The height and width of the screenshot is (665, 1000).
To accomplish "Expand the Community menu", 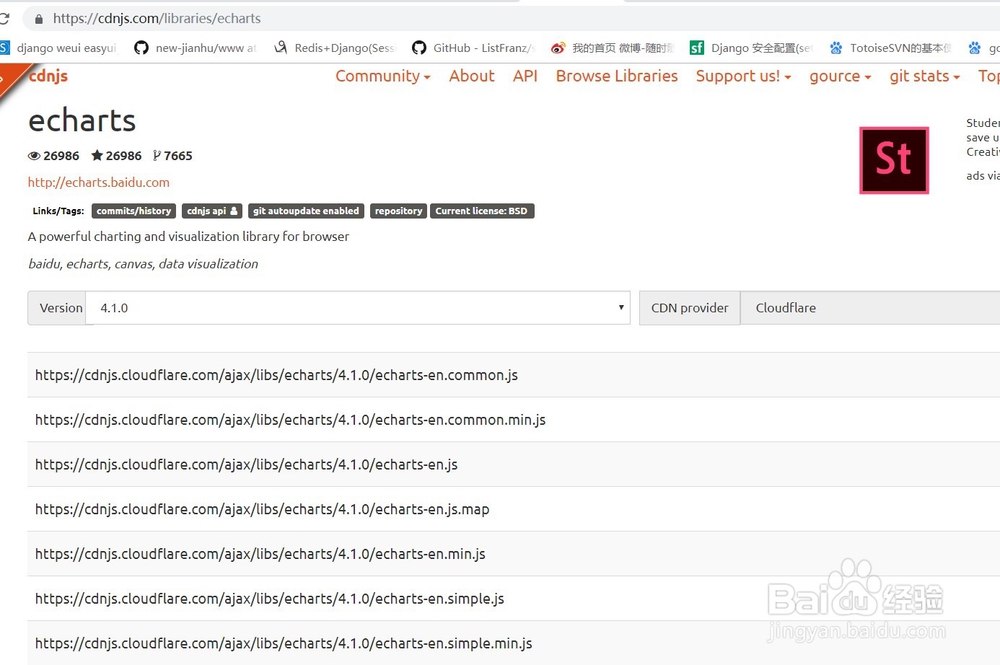I will pos(383,76).
